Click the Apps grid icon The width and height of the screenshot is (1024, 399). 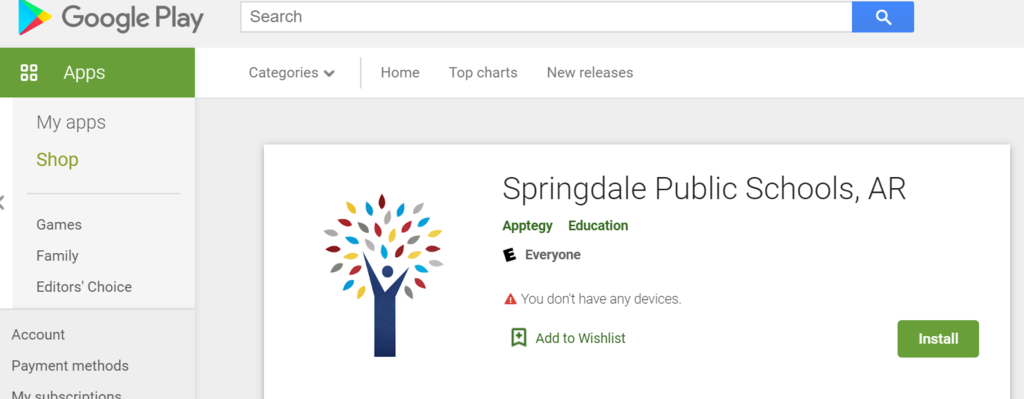pyautogui.click(x=29, y=72)
